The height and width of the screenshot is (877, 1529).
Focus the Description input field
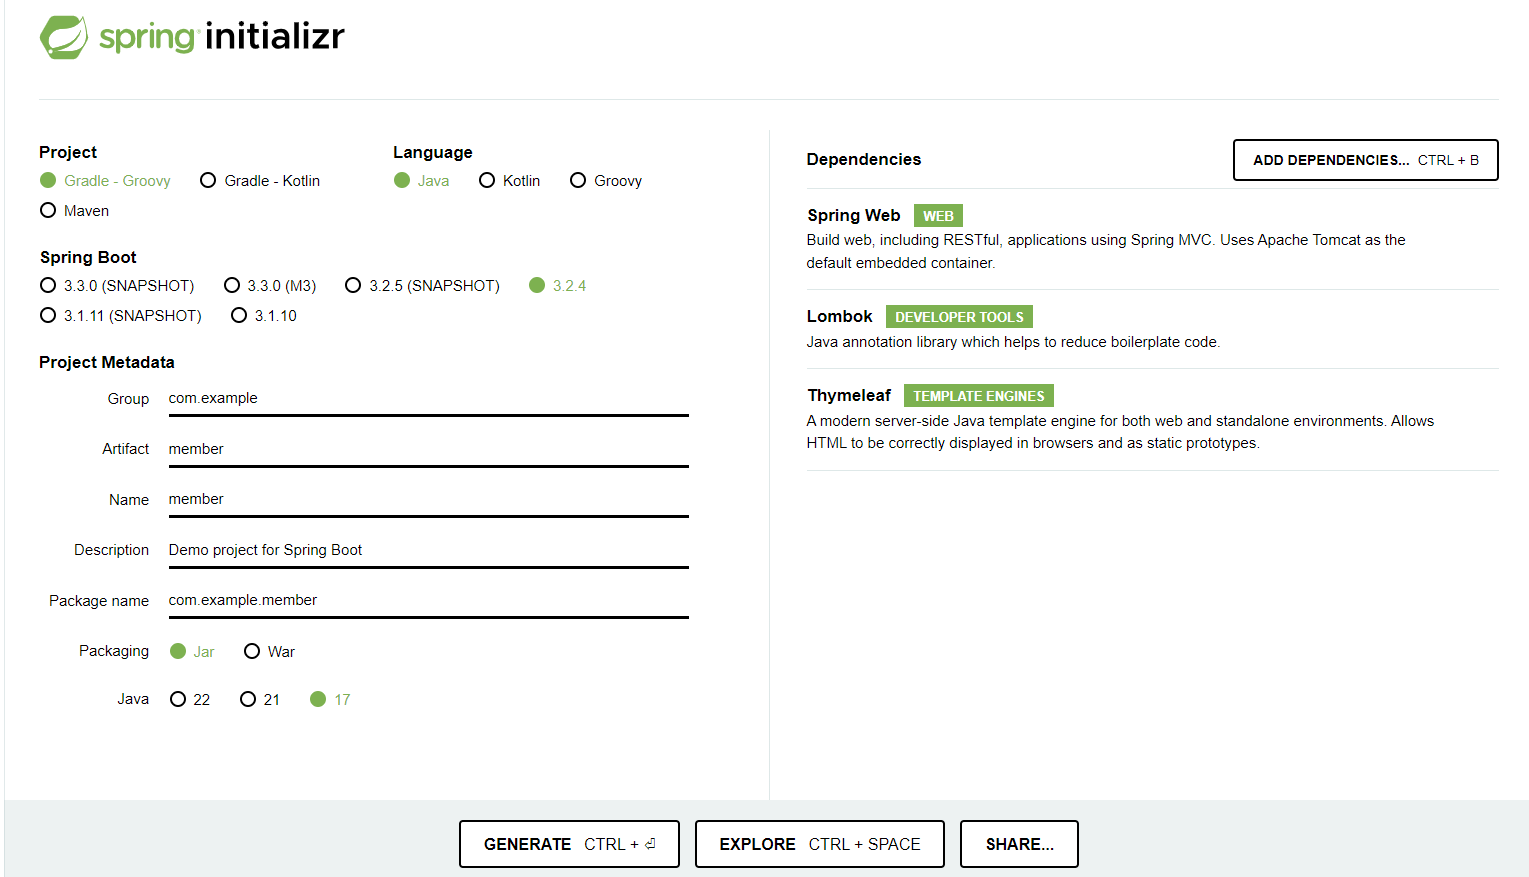pyautogui.click(x=428, y=551)
